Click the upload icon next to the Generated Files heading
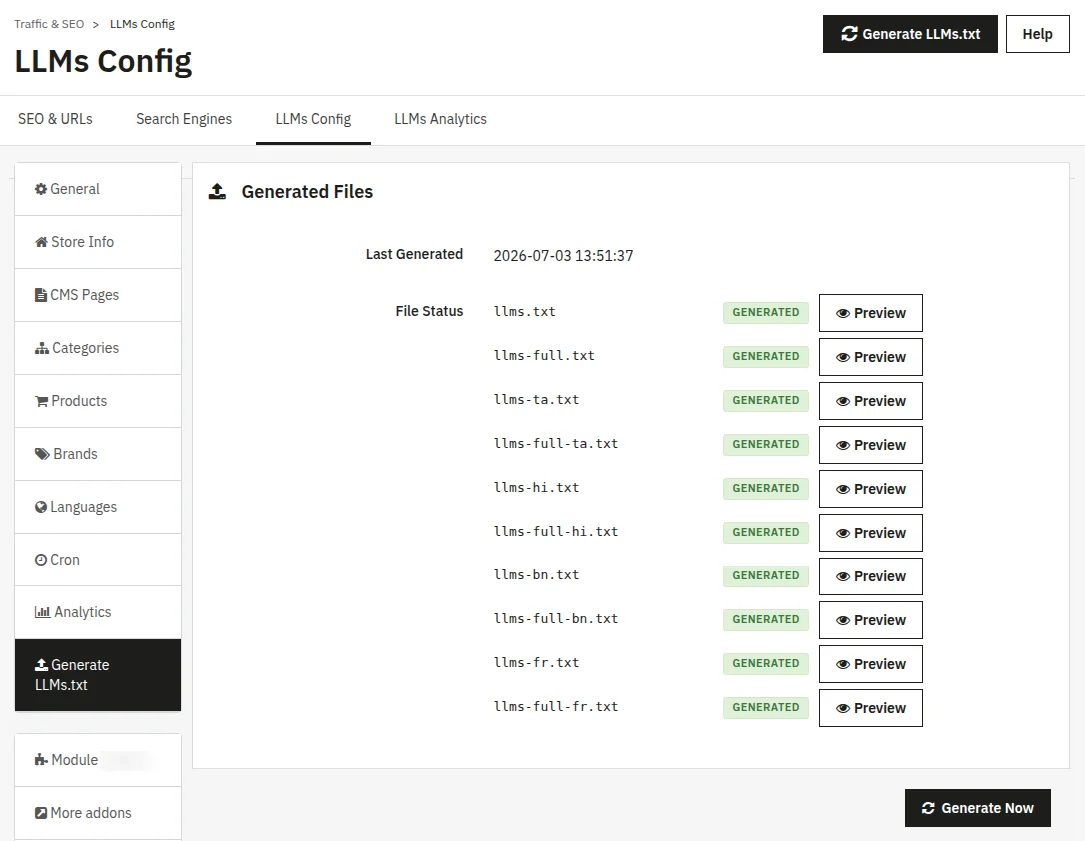 click(x=217, y=192)
